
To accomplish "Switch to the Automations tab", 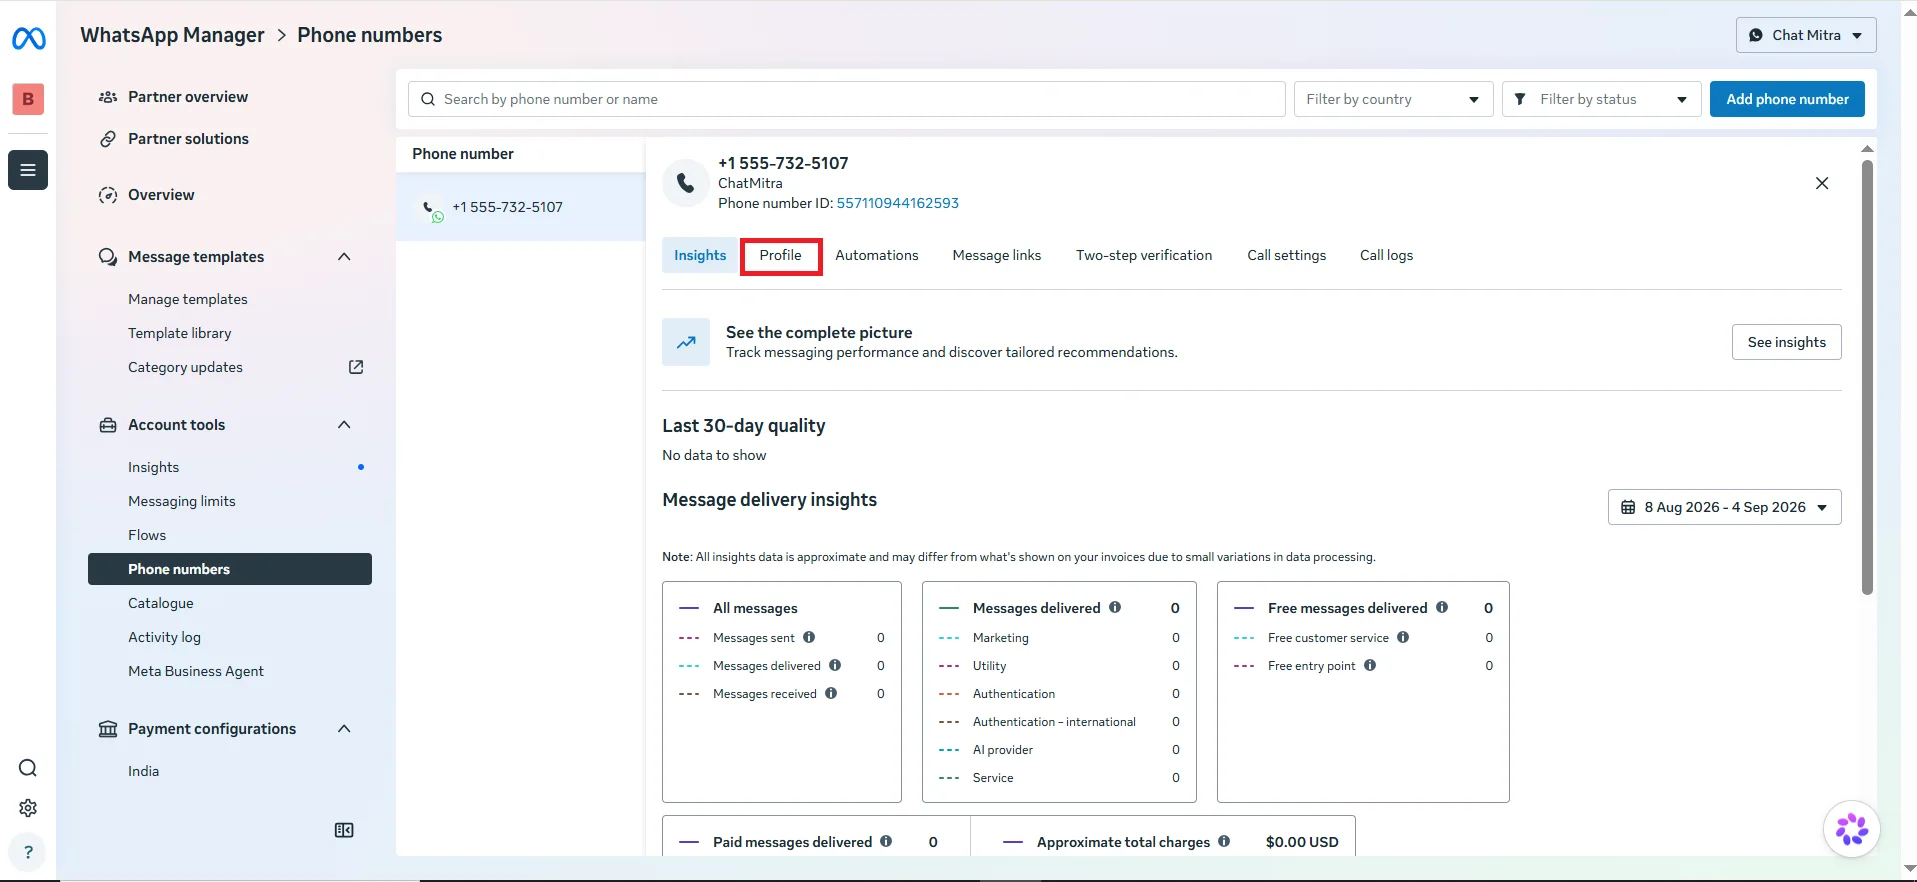I will pyautogui.click(x=877, y=256).
